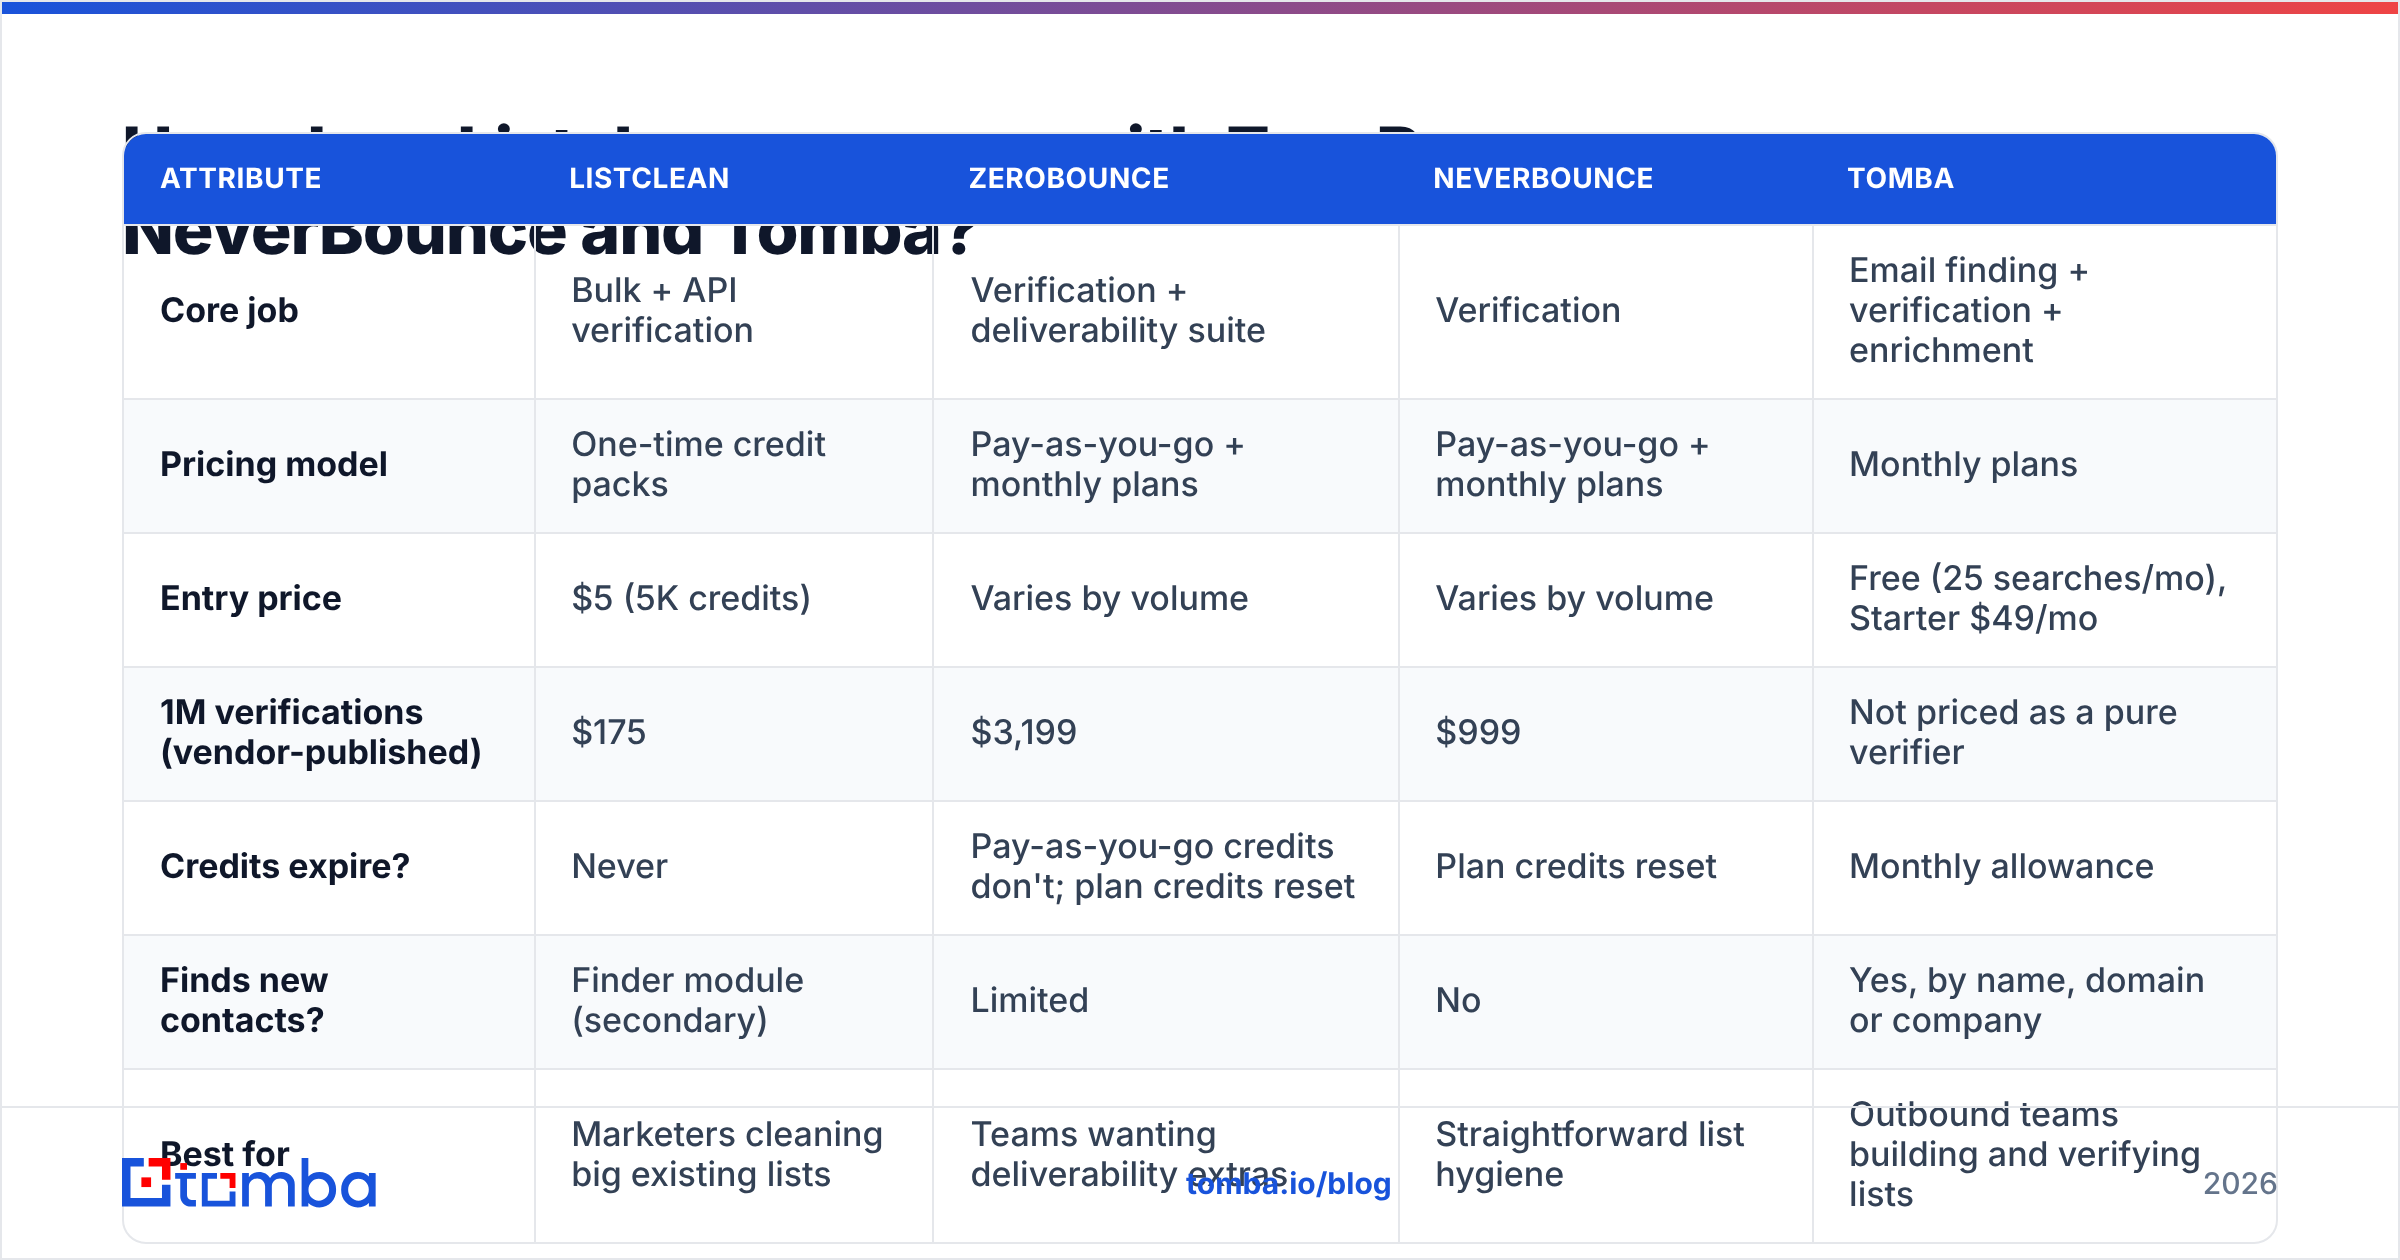Click the 'Core job' row label
Screen dimensions: 2400x1260
(229, 310)
